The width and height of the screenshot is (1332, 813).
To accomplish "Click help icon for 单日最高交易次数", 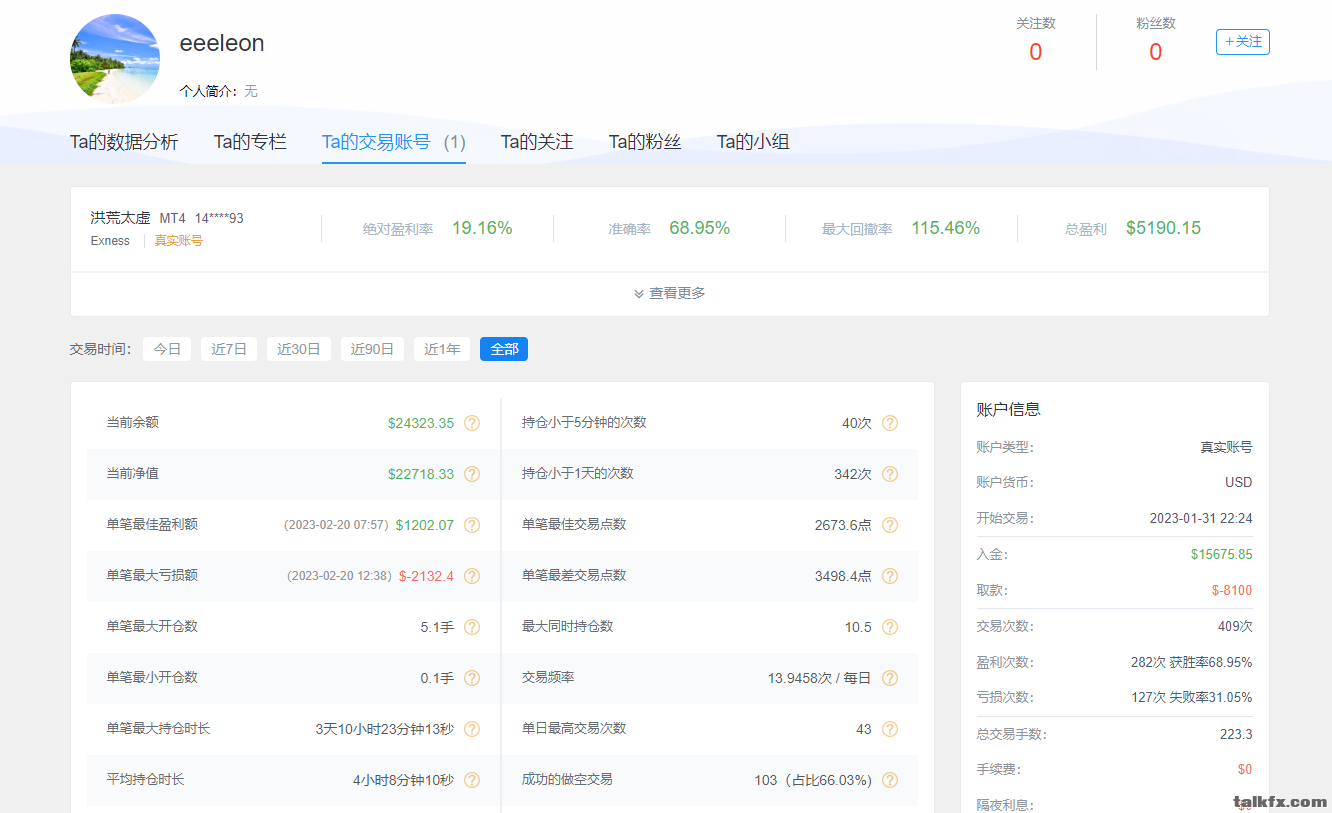I will tap(890, 729).
